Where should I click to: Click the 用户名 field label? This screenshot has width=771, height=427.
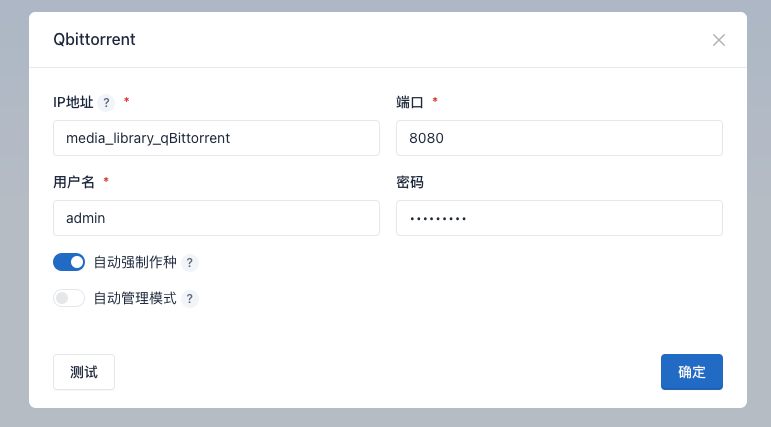pyautogui.click(x=73, y=182)
